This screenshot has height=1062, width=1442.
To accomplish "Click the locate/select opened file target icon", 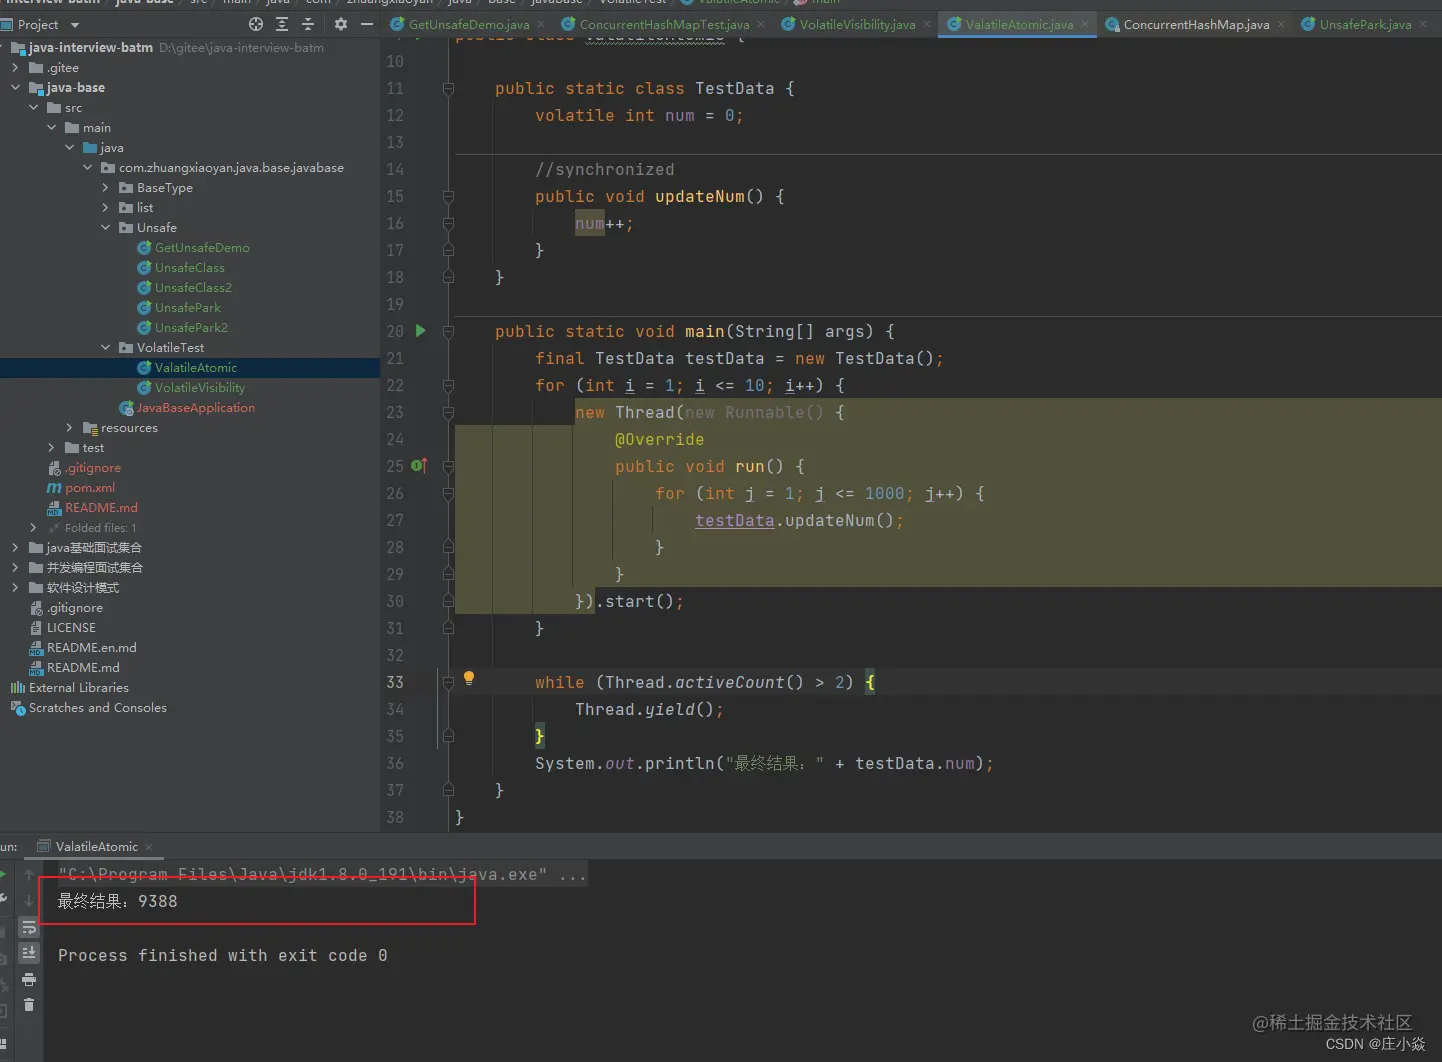I will (x=256, y=24).
